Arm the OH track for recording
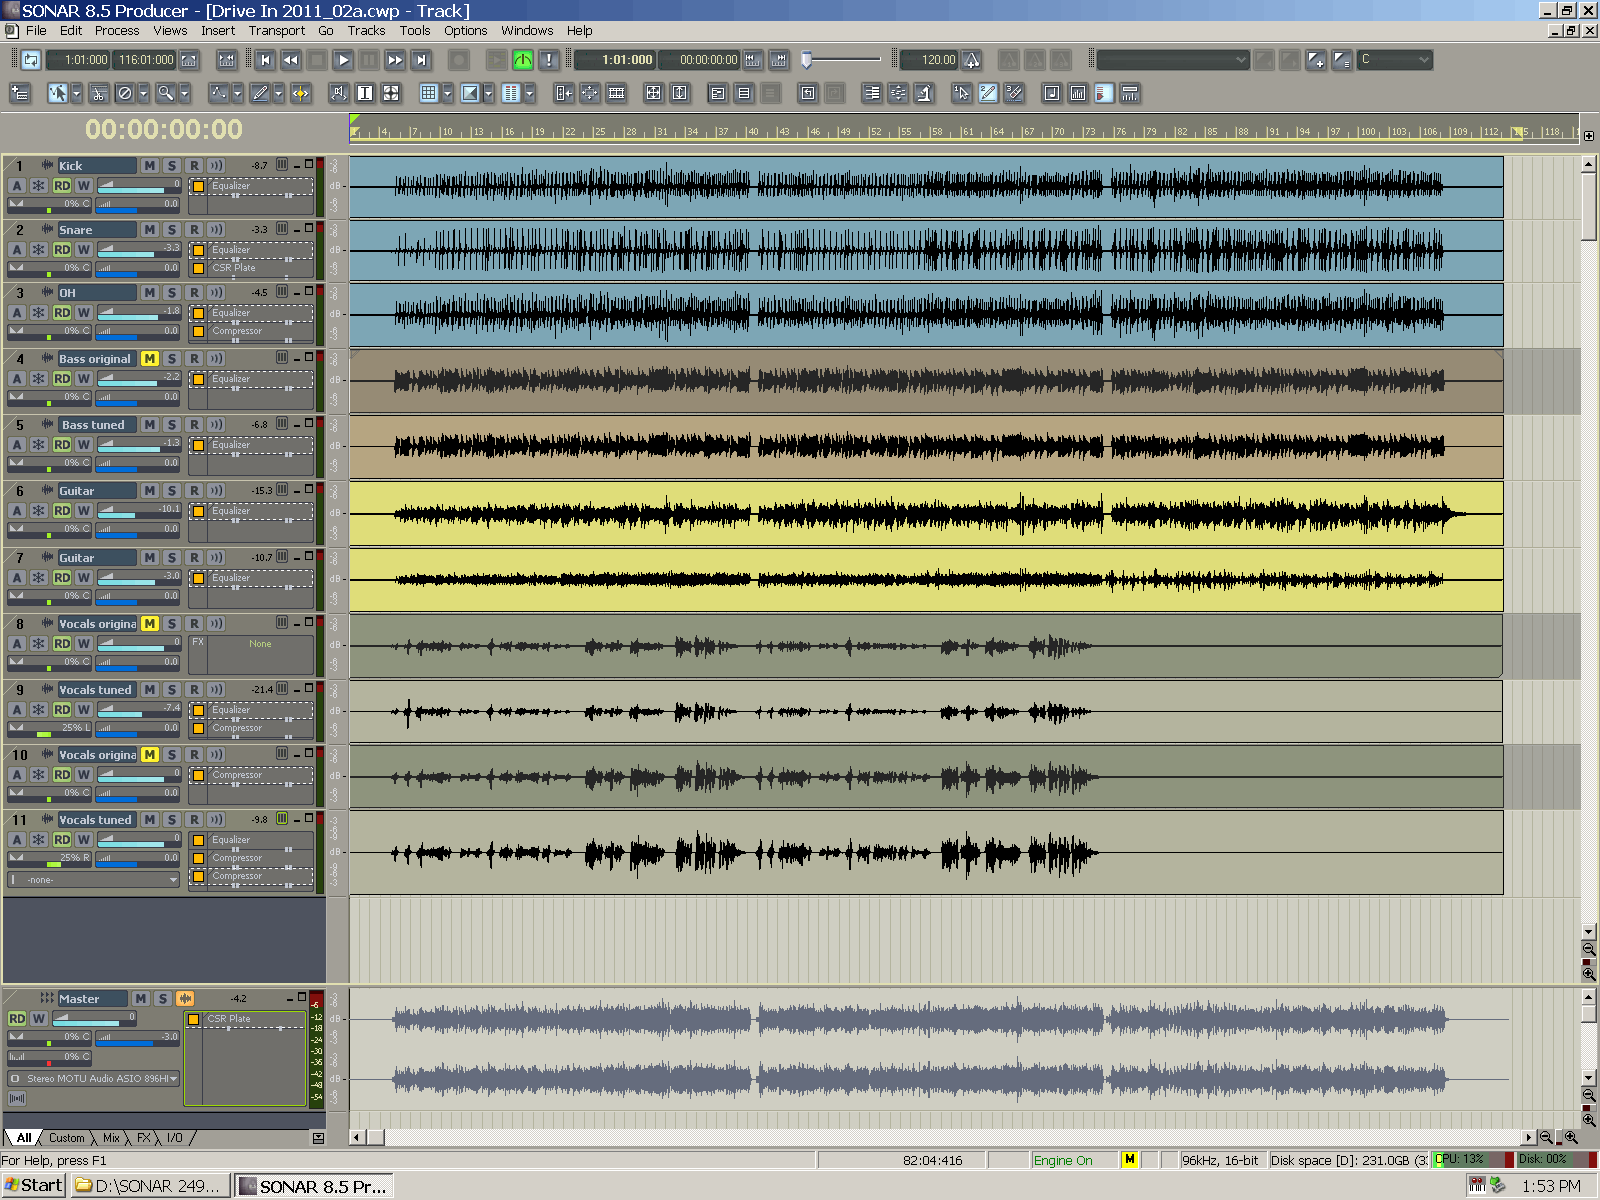Viewport: 1600px width, 1200px height. click(194, 293)
